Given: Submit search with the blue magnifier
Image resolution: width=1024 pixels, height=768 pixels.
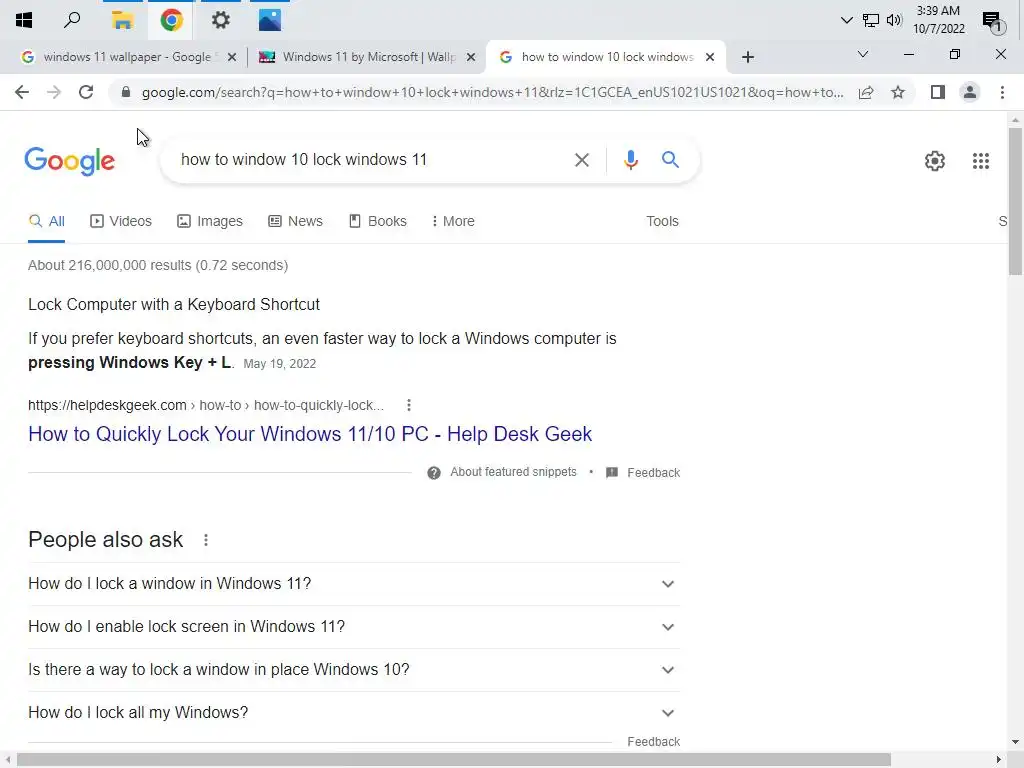Looking at the screenshot, I should pos(670,159).
